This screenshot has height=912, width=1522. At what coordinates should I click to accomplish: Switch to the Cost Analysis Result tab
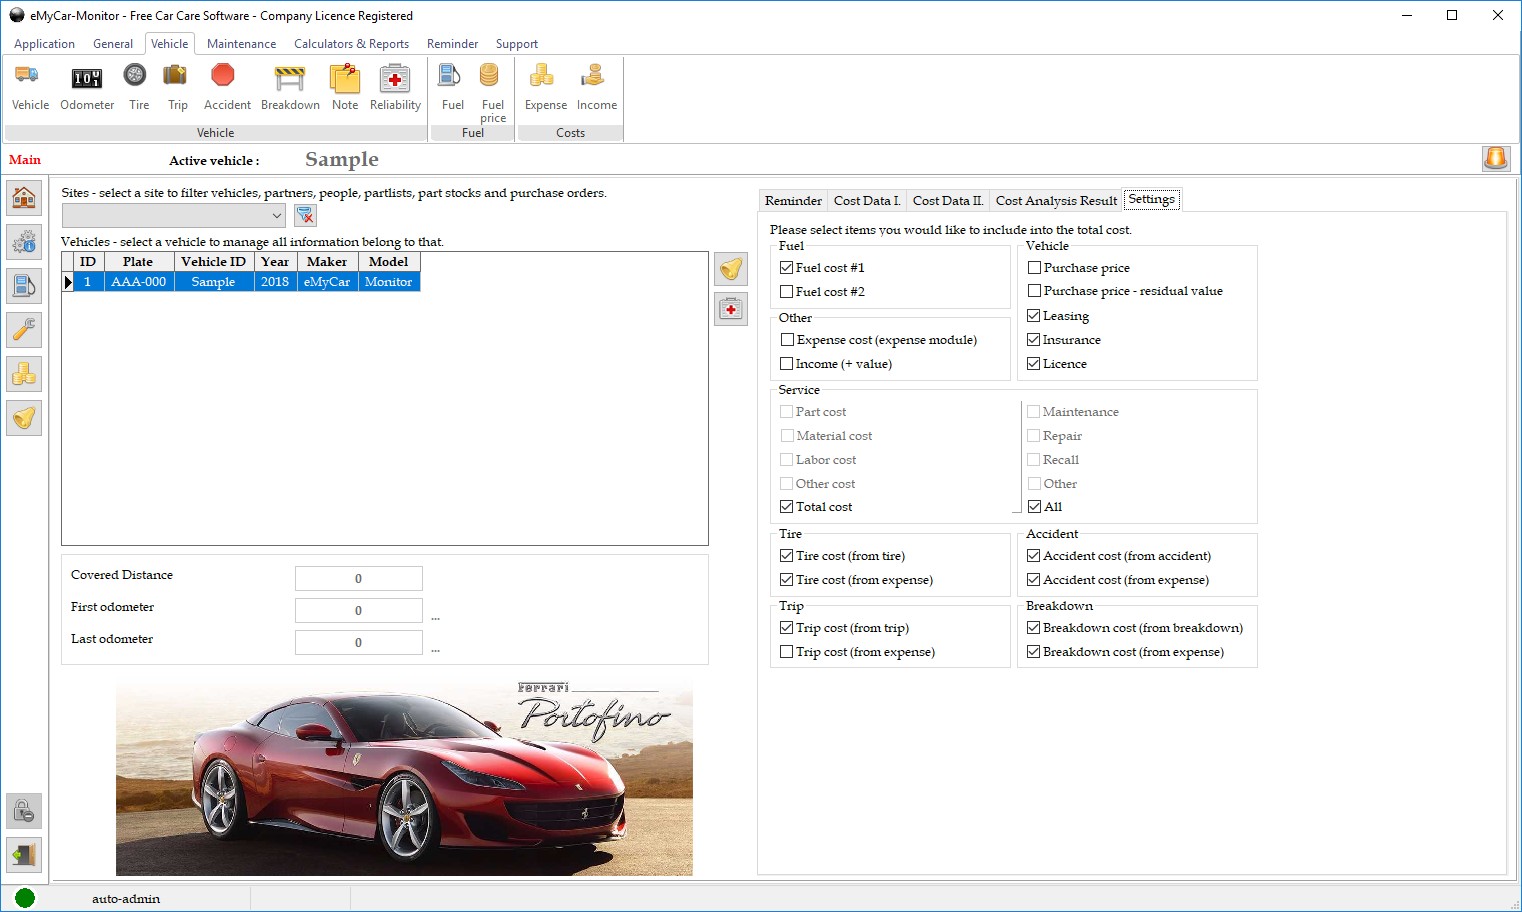(x=1055, y=200)
